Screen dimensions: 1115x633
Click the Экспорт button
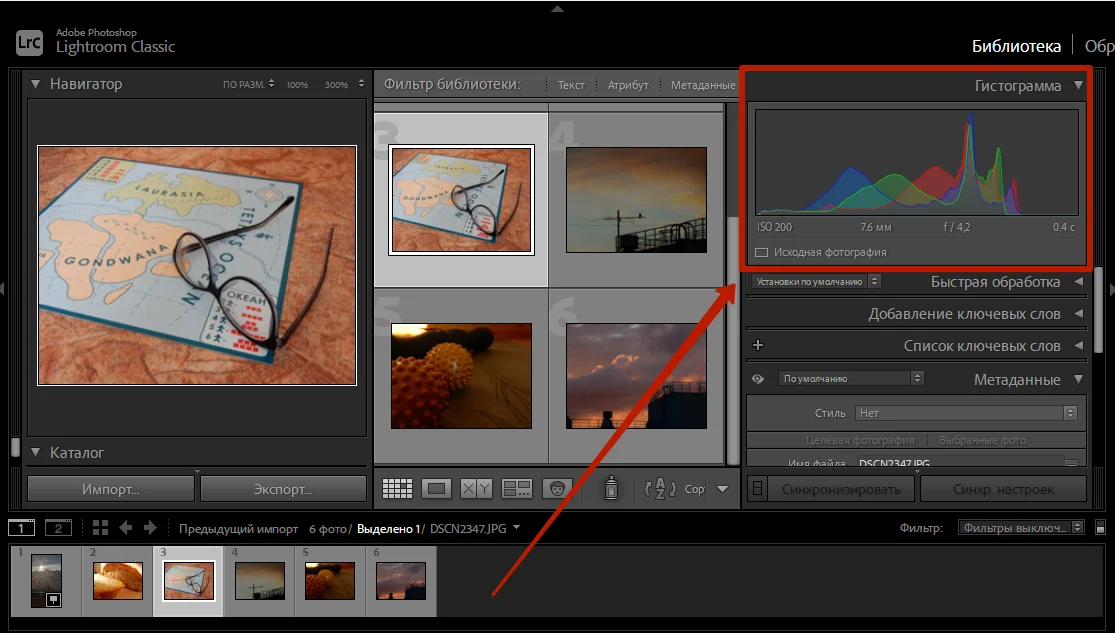point(283,489)
